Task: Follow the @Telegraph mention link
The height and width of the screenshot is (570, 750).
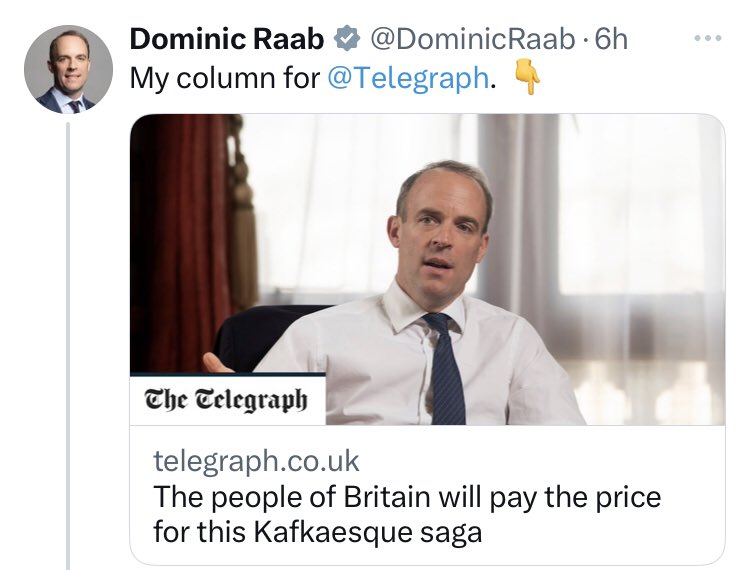Action: [x=409, y=79]
